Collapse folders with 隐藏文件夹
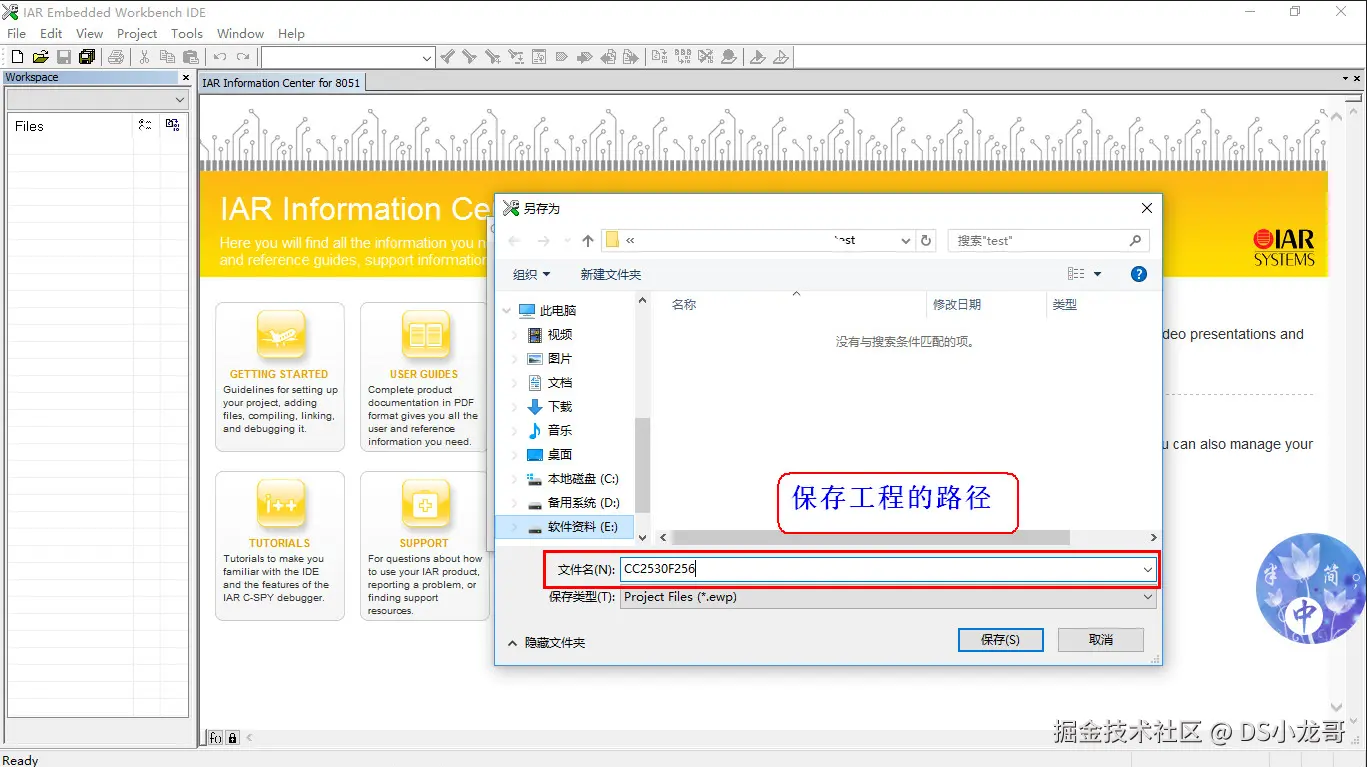The width and height of the screenshot is (1367, 767). click(x=546, y=643)
